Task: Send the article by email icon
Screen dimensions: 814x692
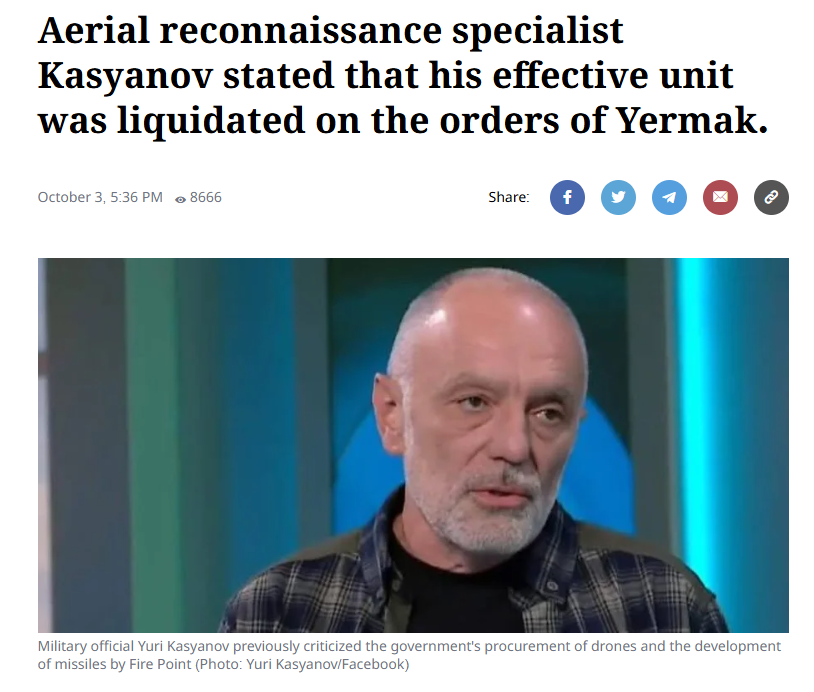Action: pyautogui.click(x=720, y=197)
